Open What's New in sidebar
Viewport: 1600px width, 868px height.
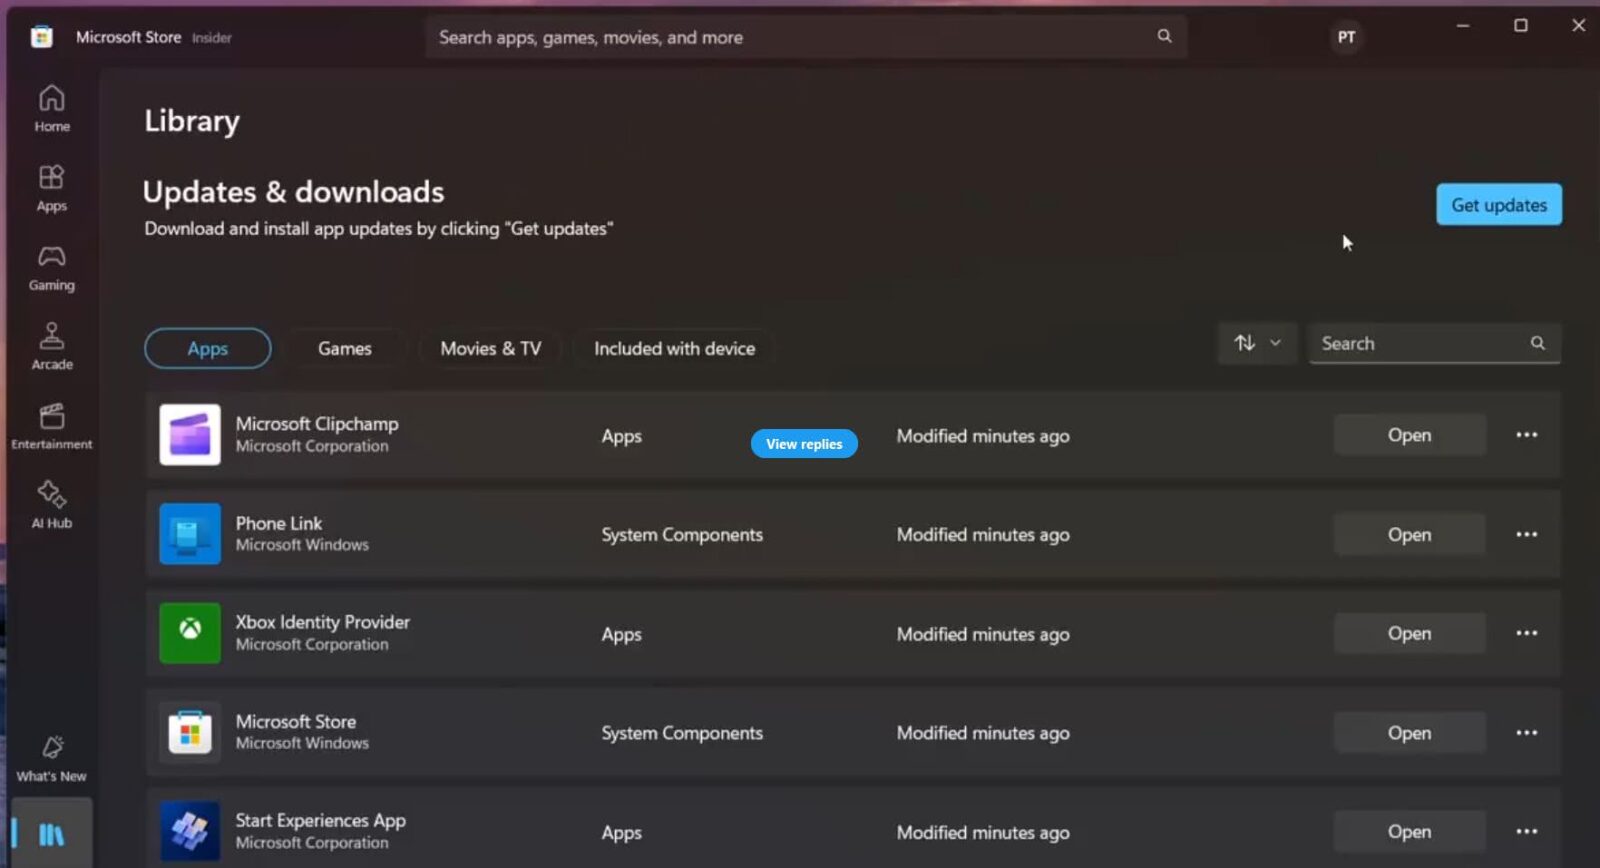tap(52, 758)
